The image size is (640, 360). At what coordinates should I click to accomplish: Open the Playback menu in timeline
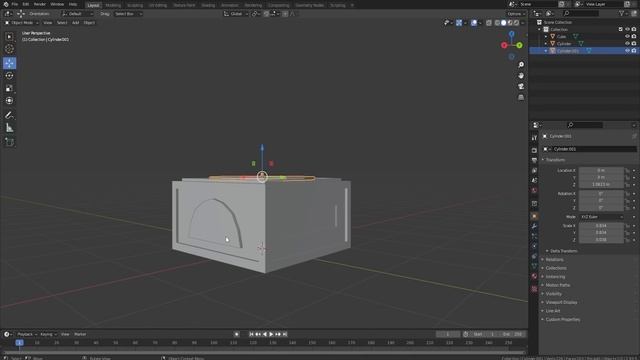click(x=27, y=334)
